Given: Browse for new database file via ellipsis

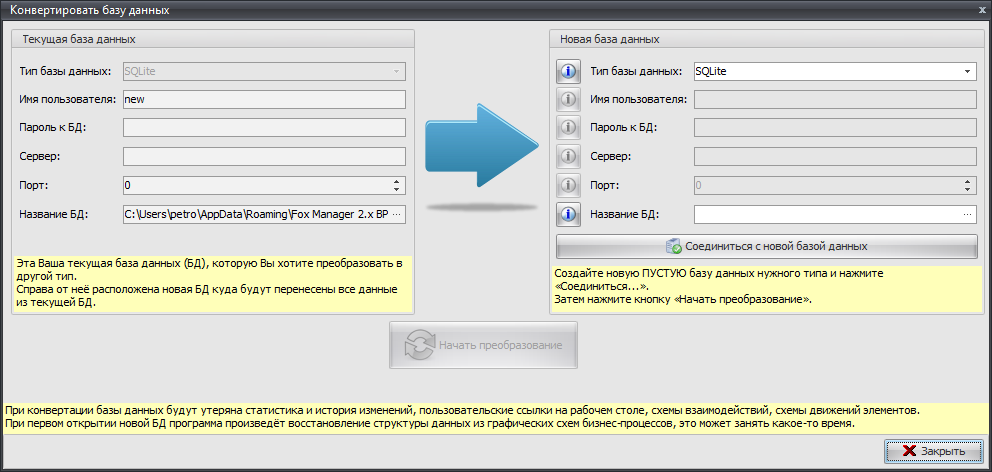Looking at the screenshot, I should coord(967,214).
